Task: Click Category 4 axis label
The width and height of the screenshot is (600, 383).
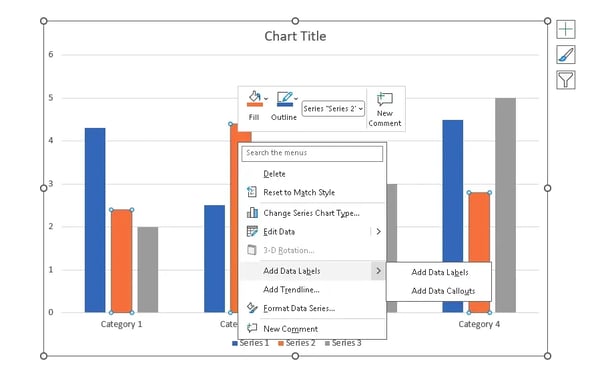Action: (479, 324)
